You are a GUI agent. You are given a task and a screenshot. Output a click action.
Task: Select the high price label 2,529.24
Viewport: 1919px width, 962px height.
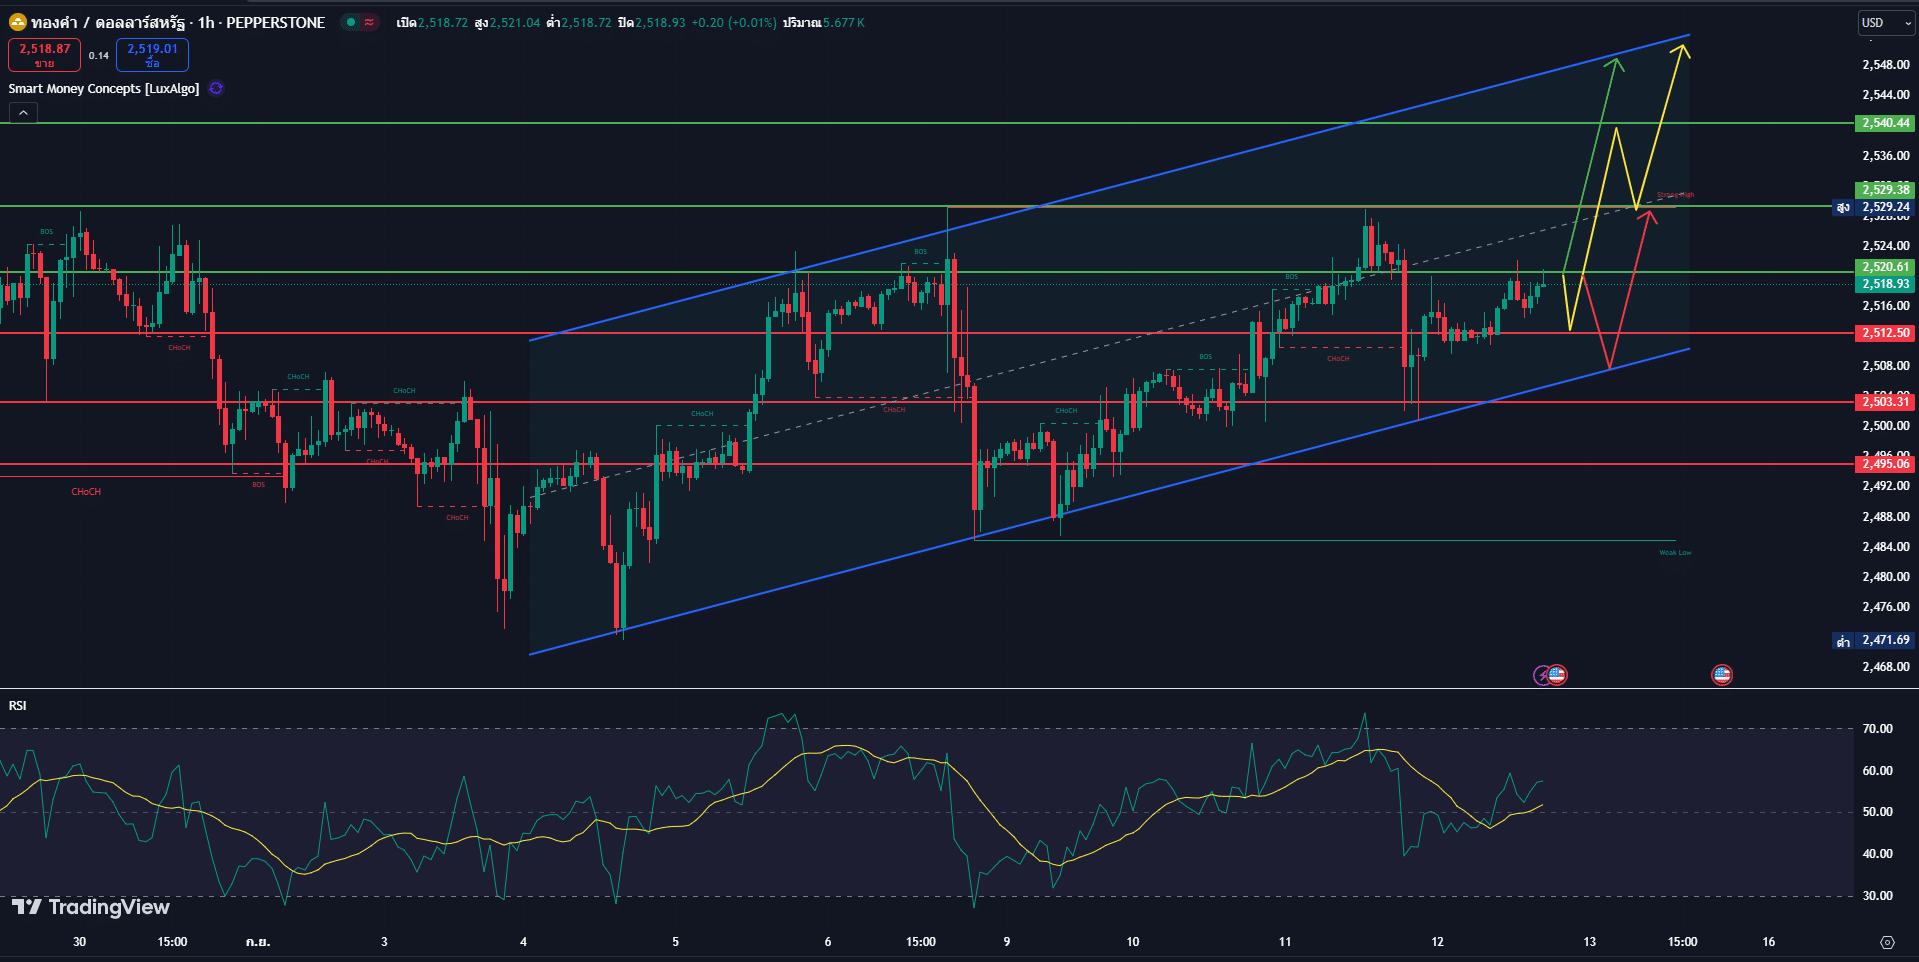point(1885,207)
